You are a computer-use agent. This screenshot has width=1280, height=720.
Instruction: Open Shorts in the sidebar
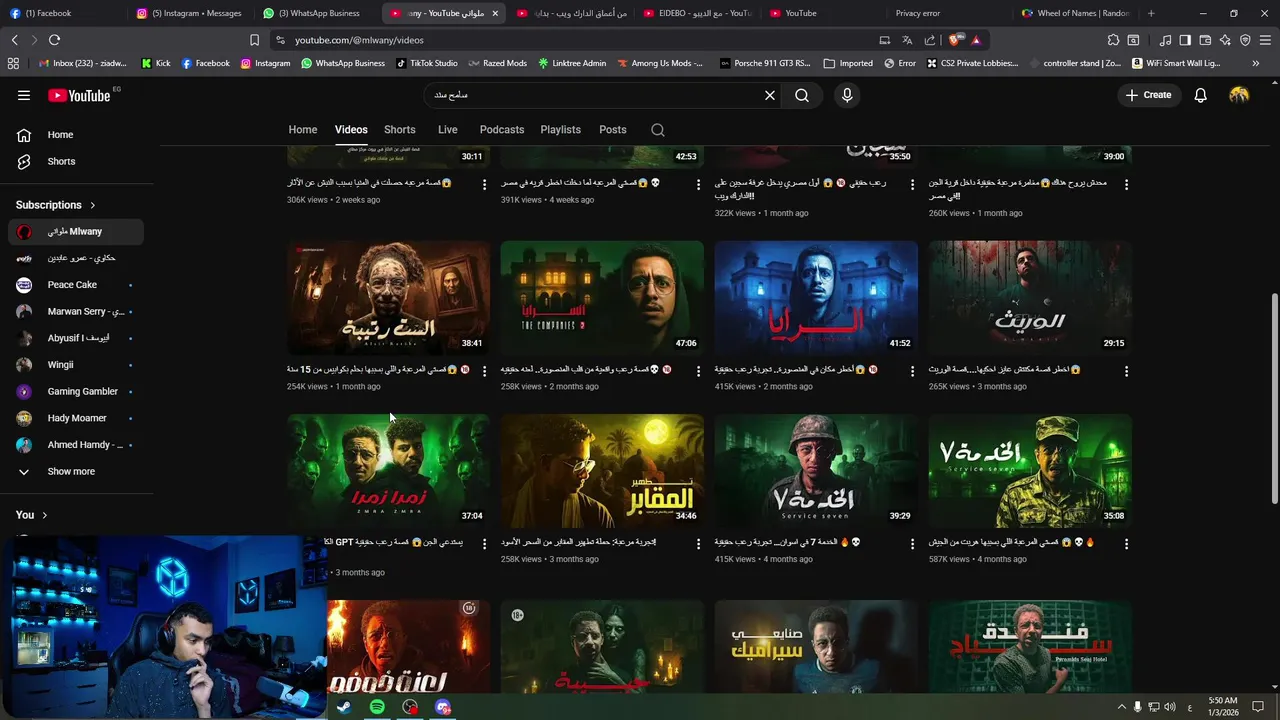pos(76,161)
